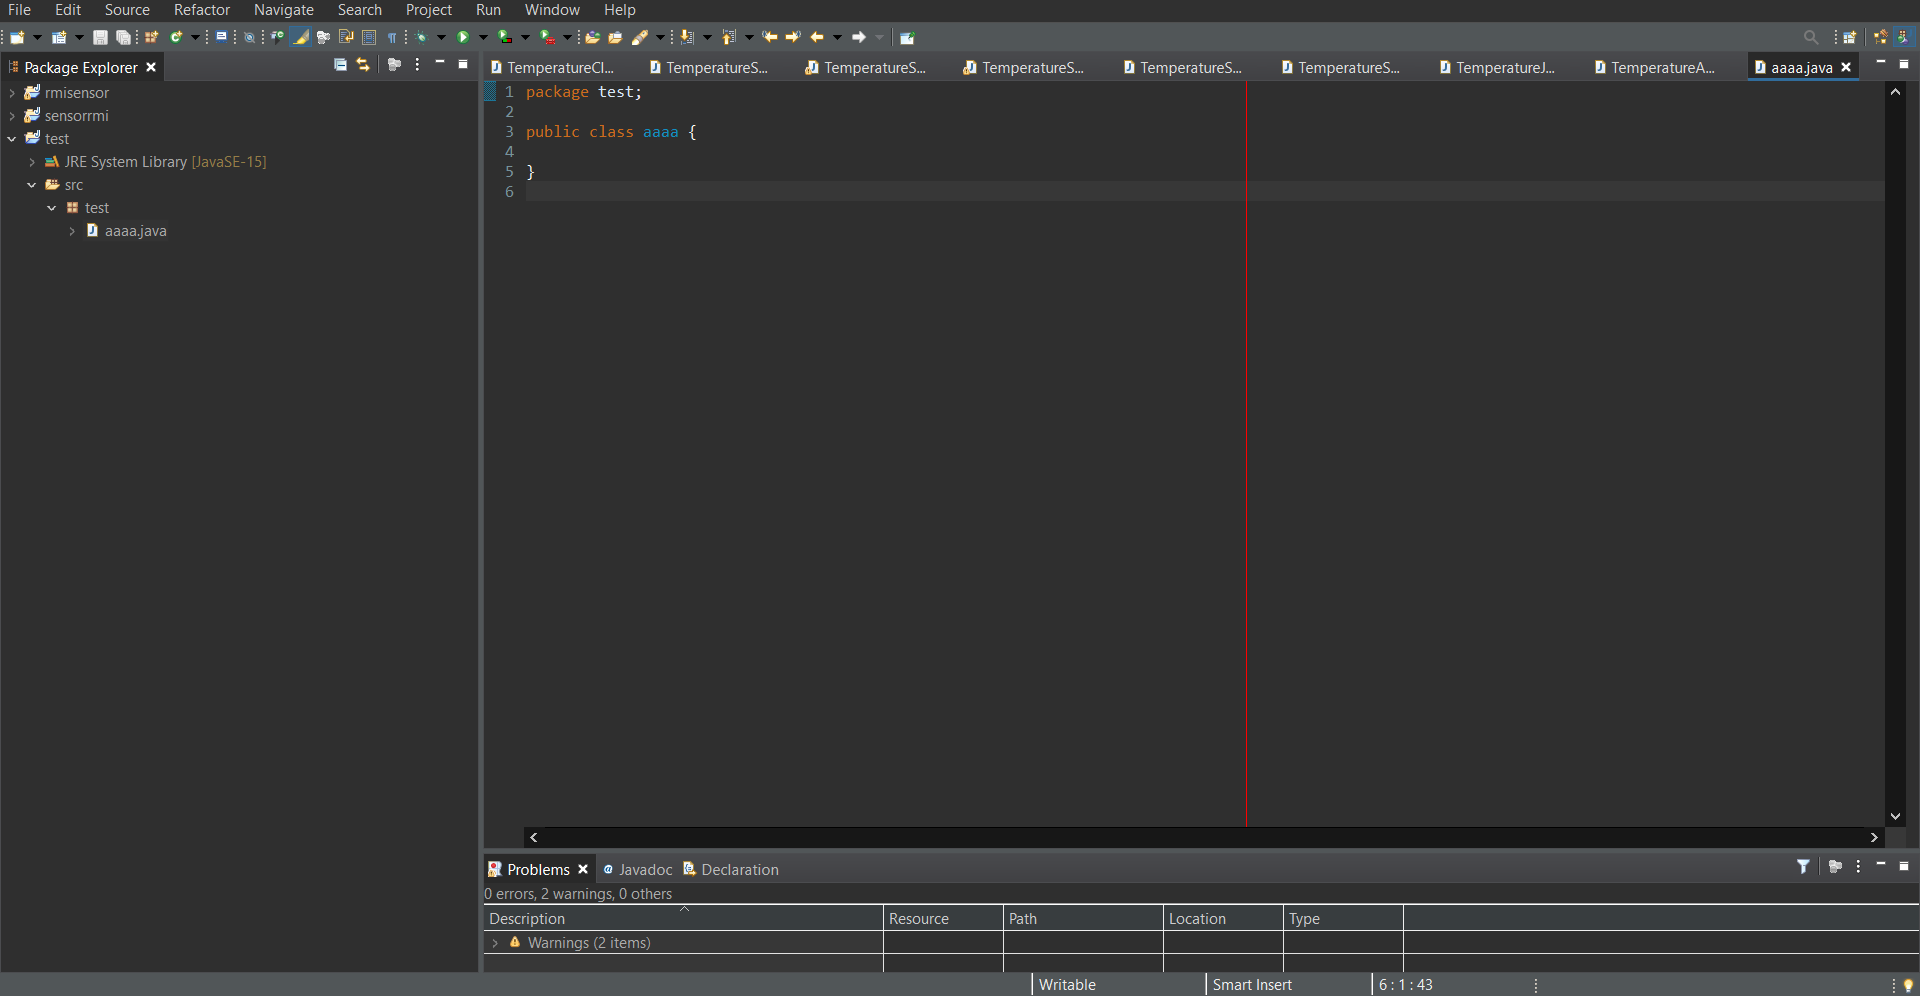Screen dimensions: 1920x996
Task: Open the New Java Class dropdown arrow
Action: [195, 38]
